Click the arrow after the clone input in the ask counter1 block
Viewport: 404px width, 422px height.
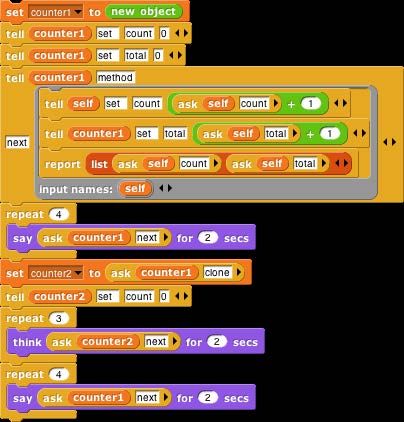239,273
